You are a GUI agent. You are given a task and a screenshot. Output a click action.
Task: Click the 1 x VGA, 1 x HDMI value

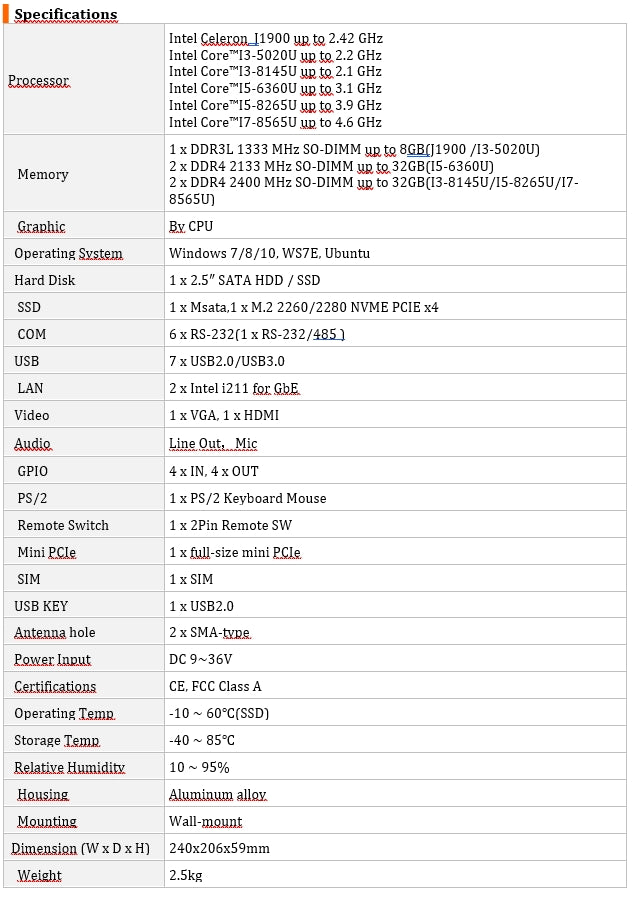pos(224,416)
